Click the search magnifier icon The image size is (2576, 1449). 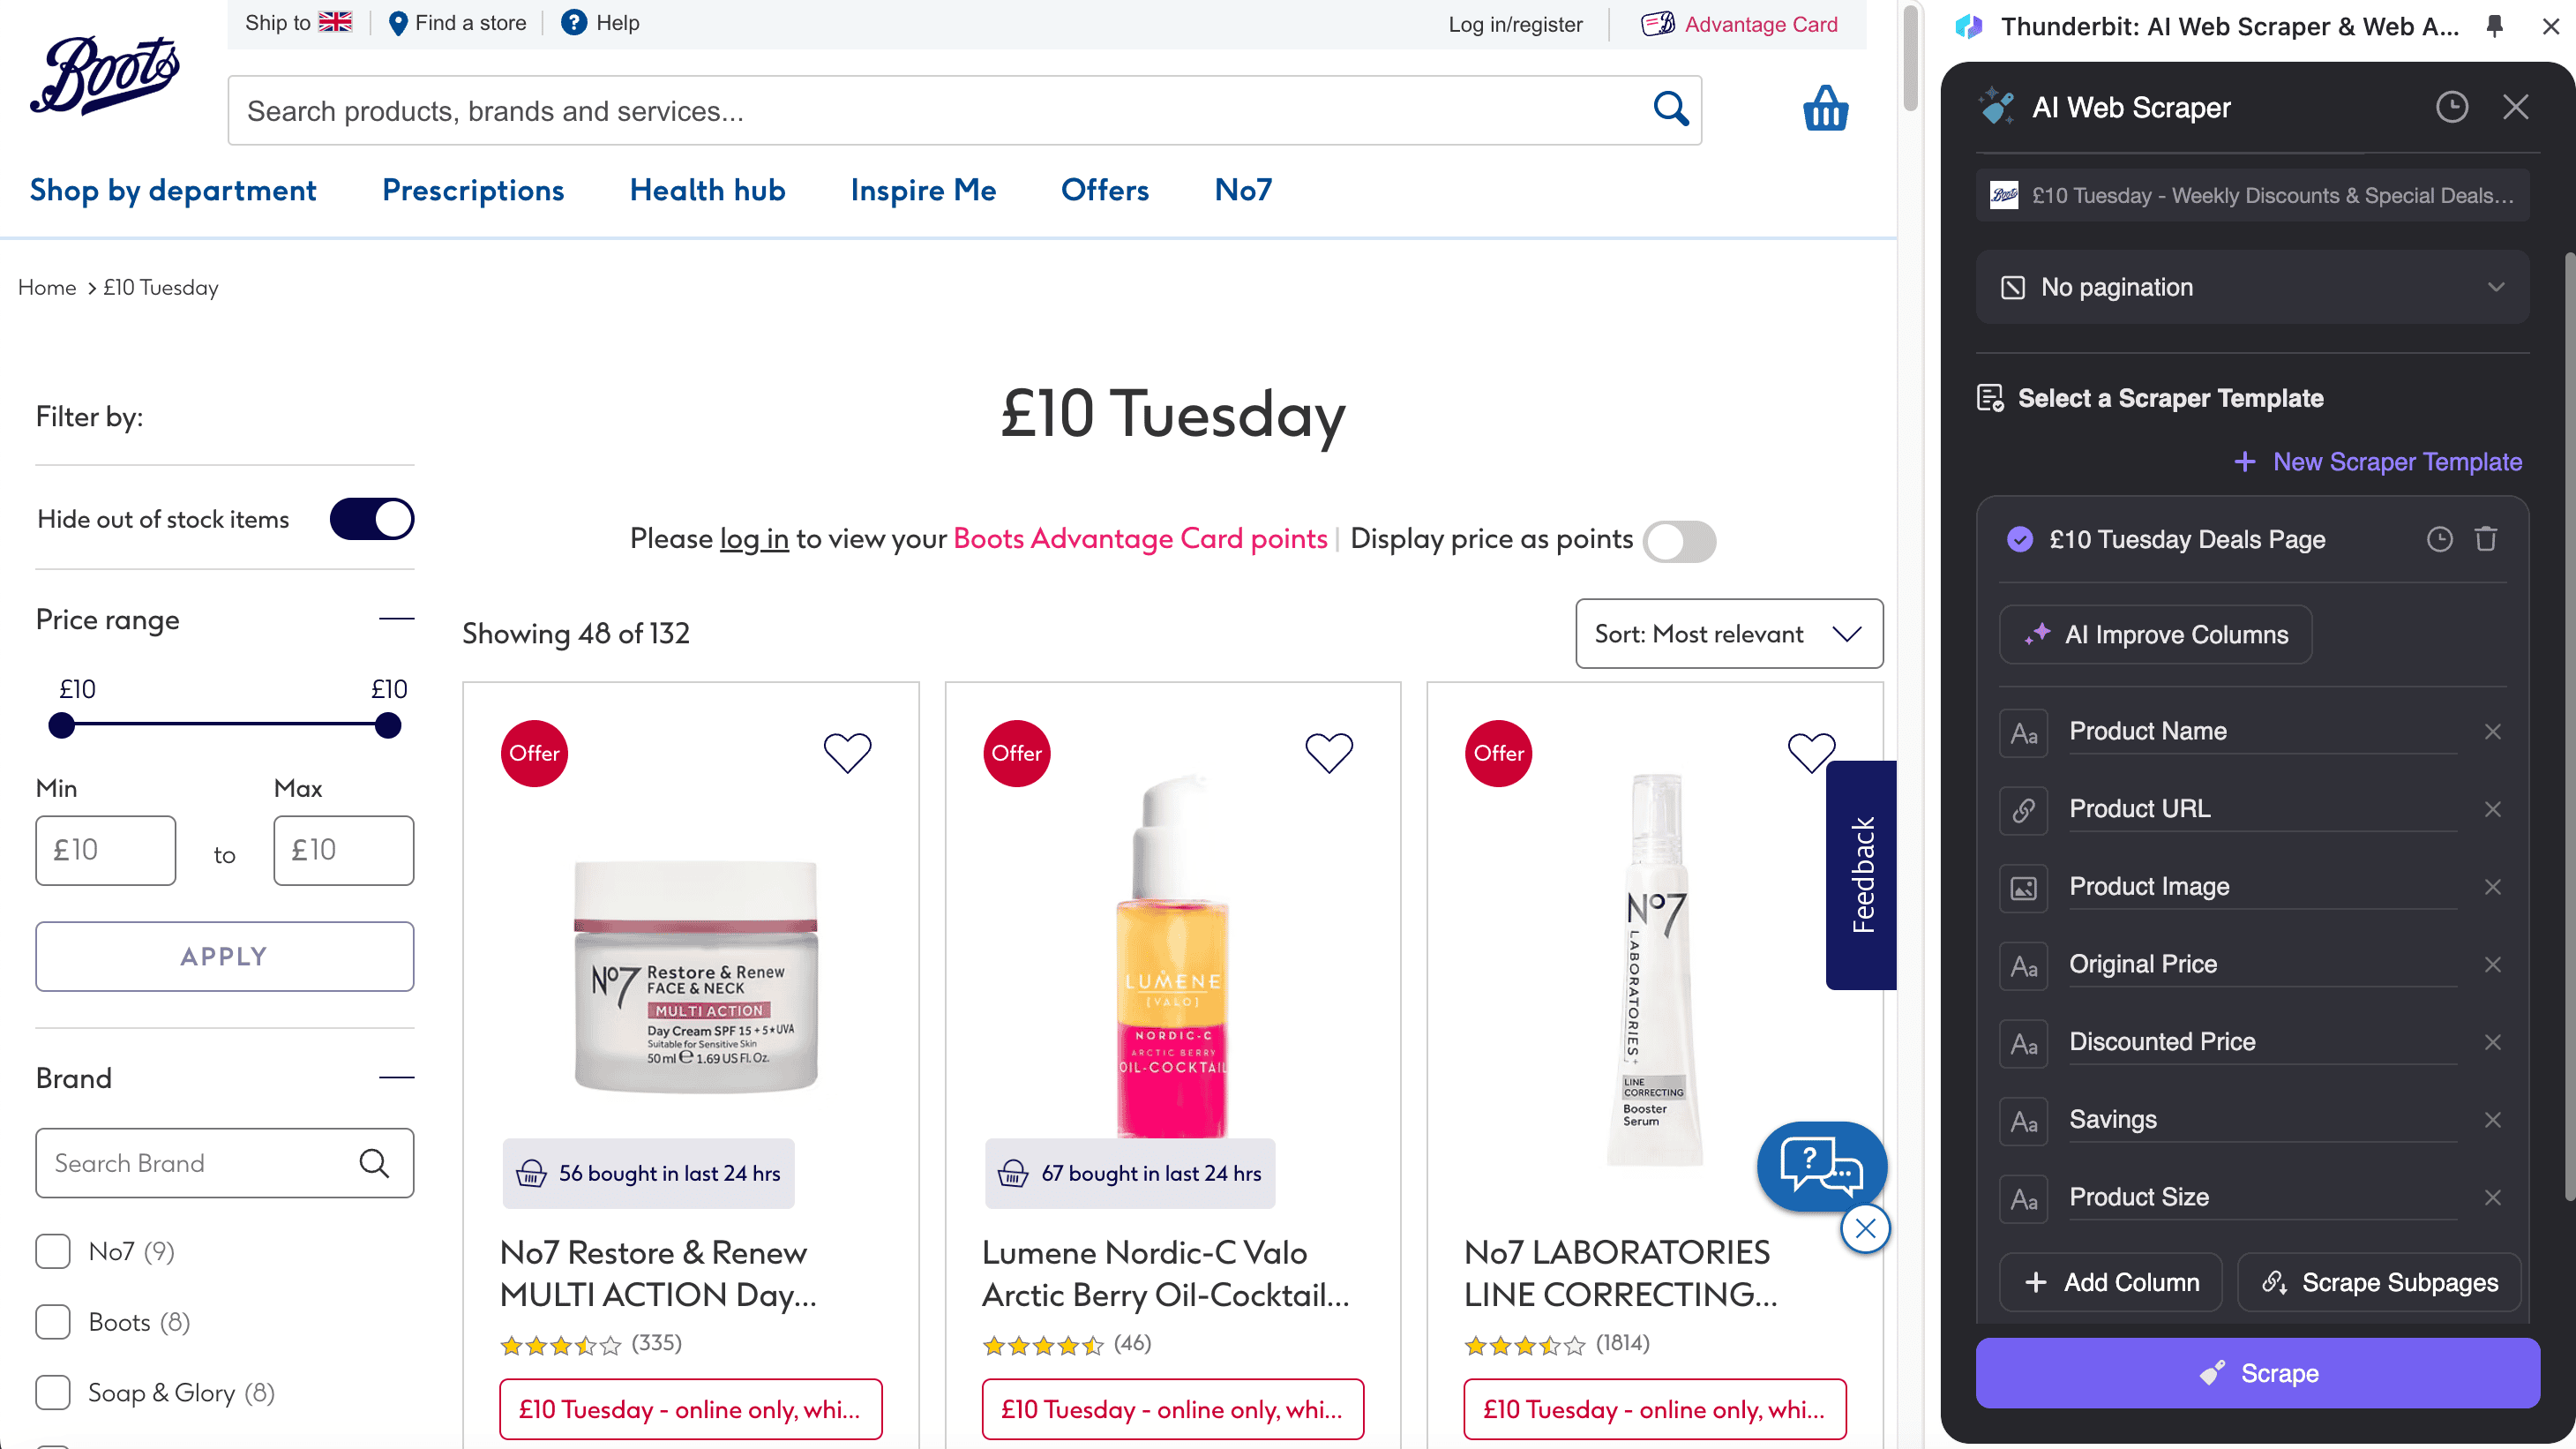[x=1670, y=109]
